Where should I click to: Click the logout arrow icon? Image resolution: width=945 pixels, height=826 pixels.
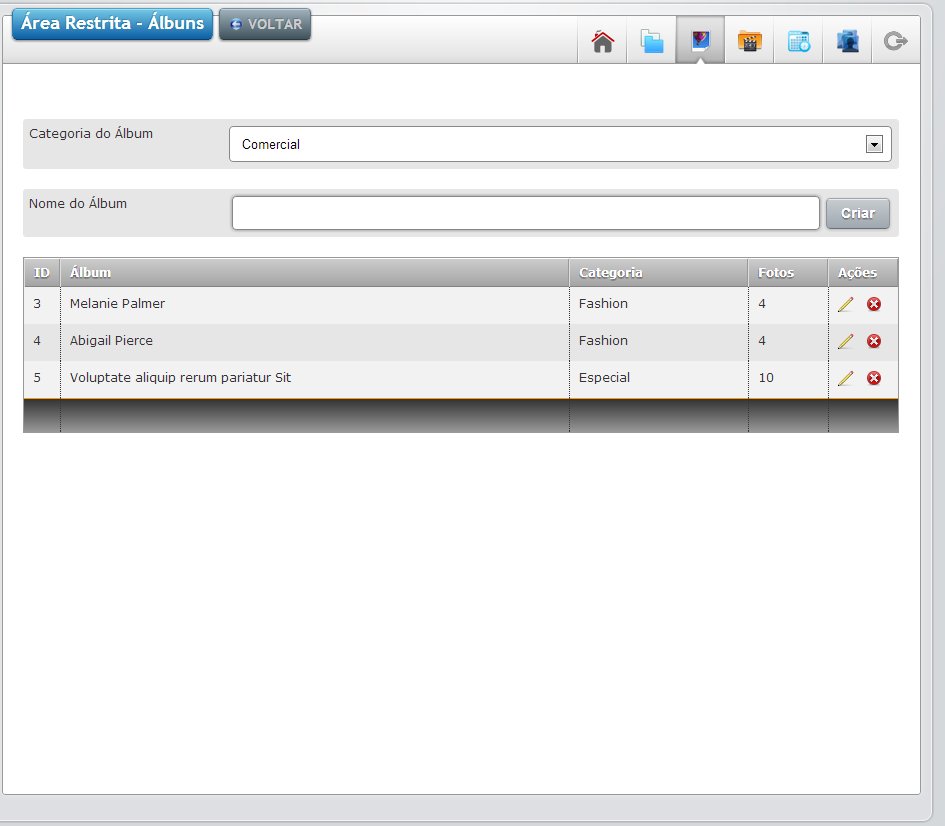[x=896, y=41]
